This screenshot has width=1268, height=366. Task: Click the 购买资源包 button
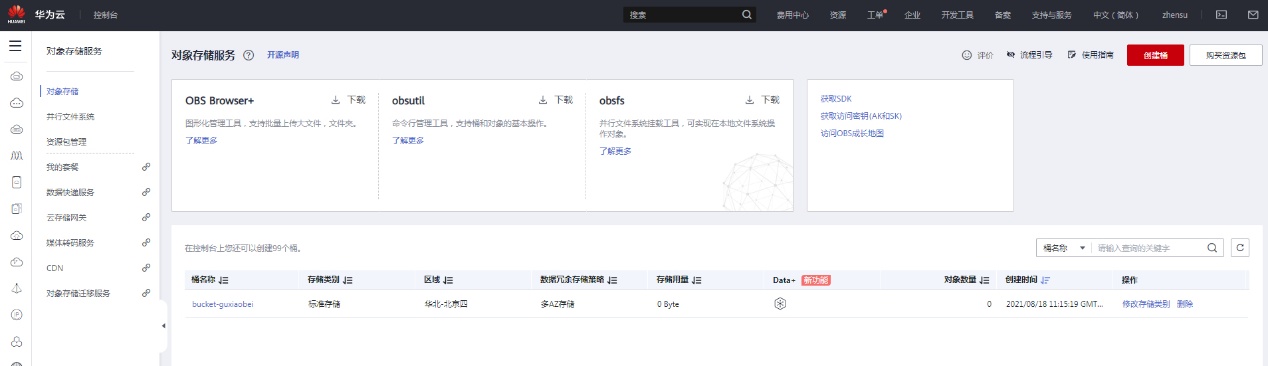(1226, 55)
